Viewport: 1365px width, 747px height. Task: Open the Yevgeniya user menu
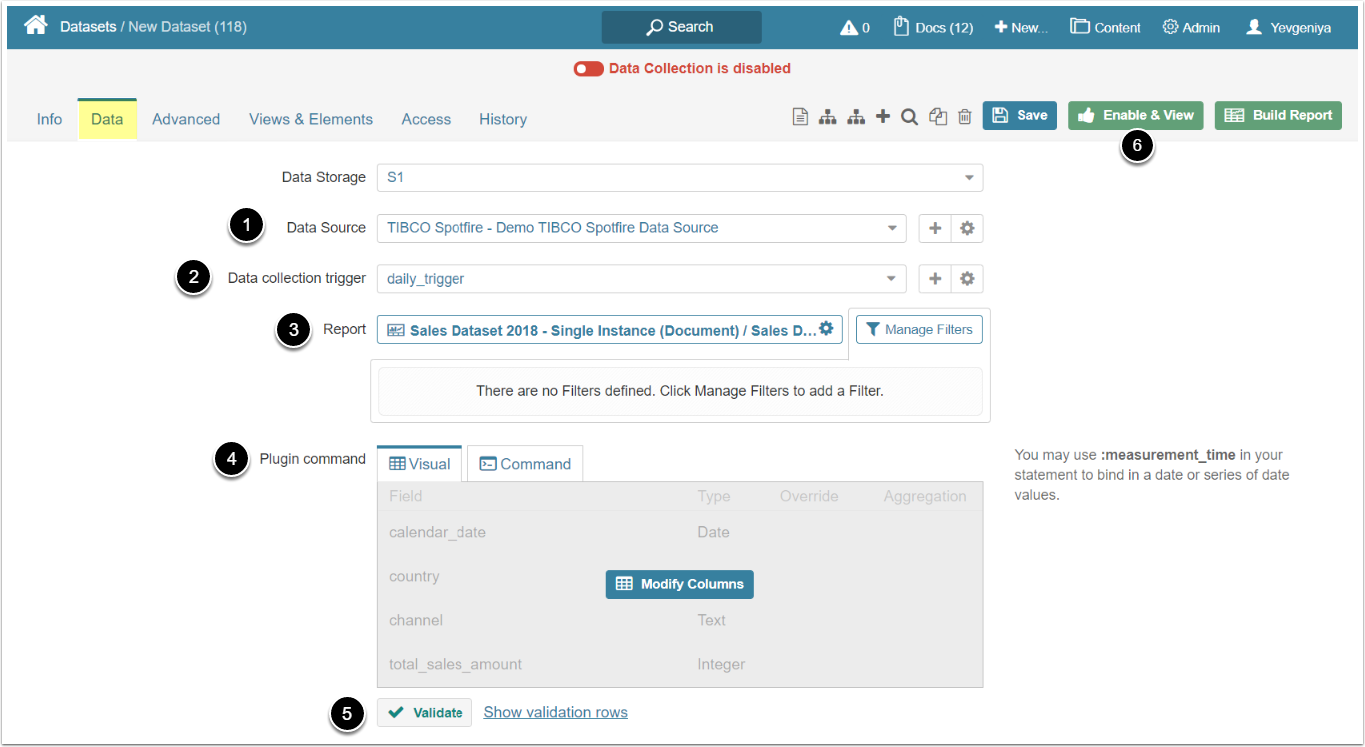pyautogui.click(x=1288, y=27)
